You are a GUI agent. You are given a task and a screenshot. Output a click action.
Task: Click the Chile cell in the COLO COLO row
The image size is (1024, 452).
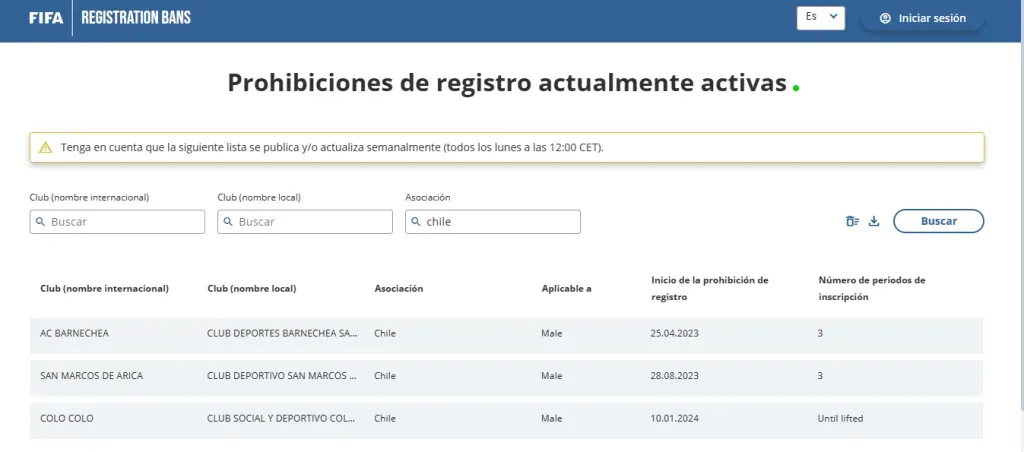(385, 418)
